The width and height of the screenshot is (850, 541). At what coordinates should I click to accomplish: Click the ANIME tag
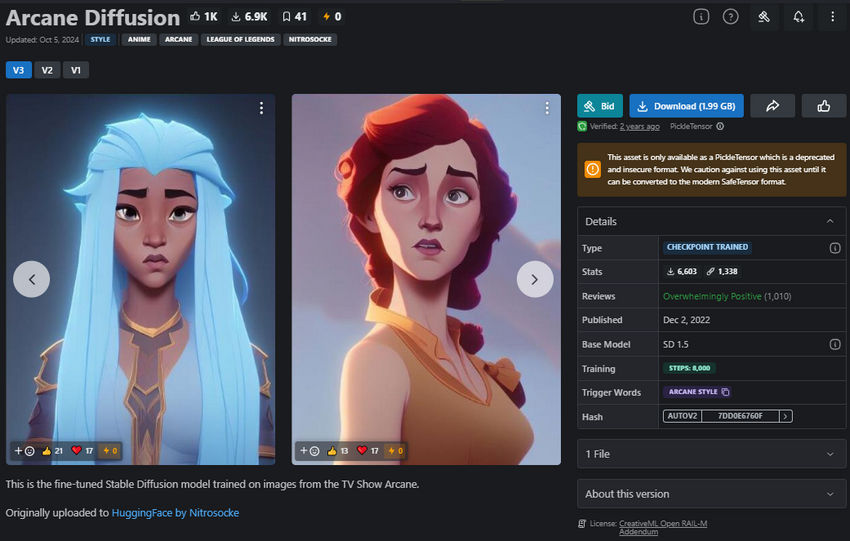pyautogui.click(x=139, y=40)
